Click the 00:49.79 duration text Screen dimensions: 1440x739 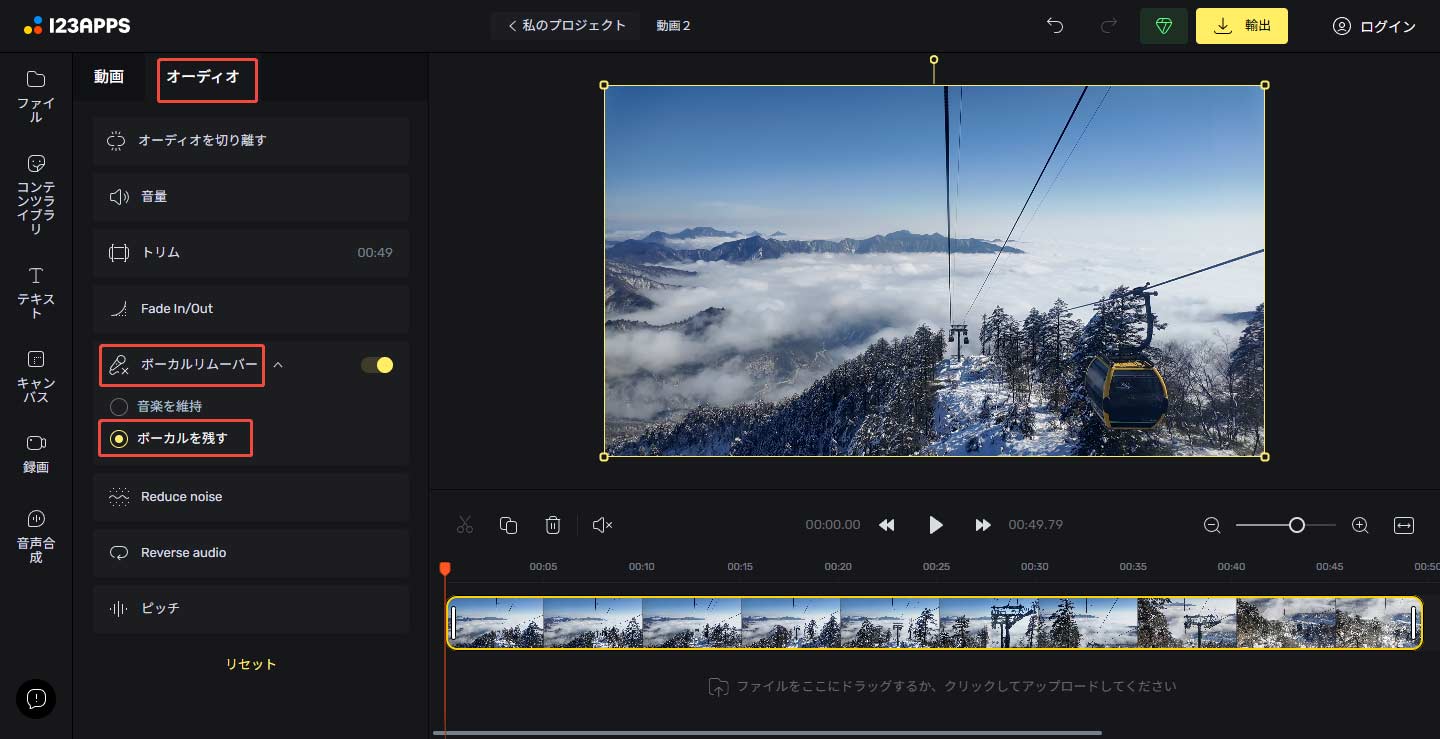pyautogui.click(x=1035, y=525)
